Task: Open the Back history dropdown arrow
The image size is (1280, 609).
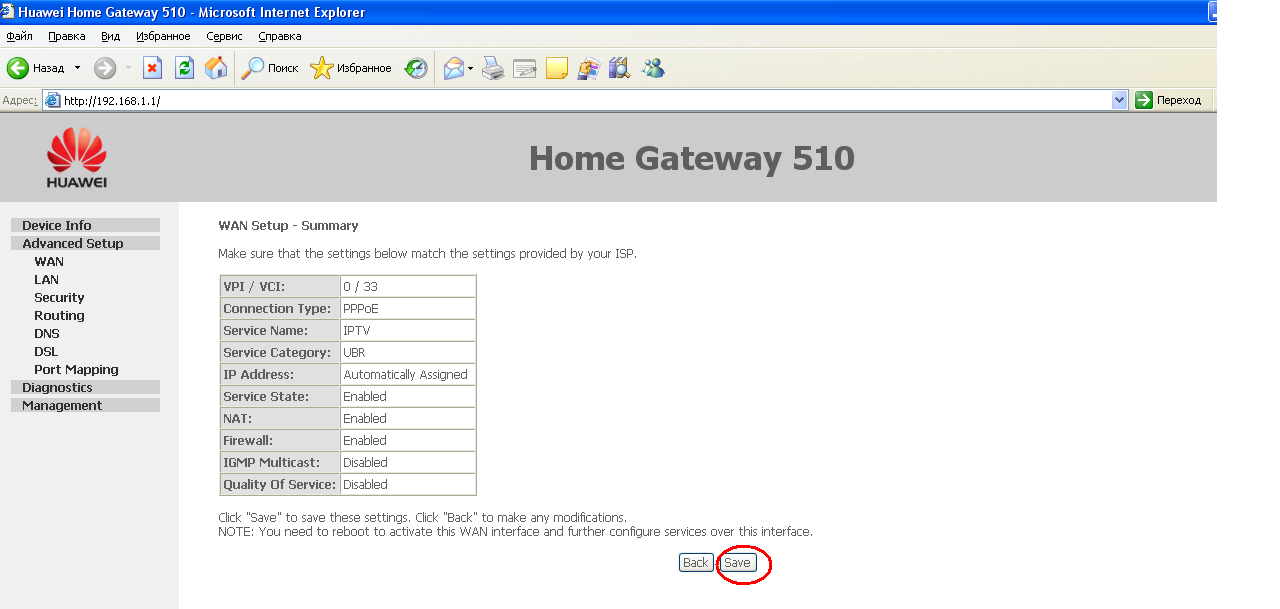Action: 77,68
